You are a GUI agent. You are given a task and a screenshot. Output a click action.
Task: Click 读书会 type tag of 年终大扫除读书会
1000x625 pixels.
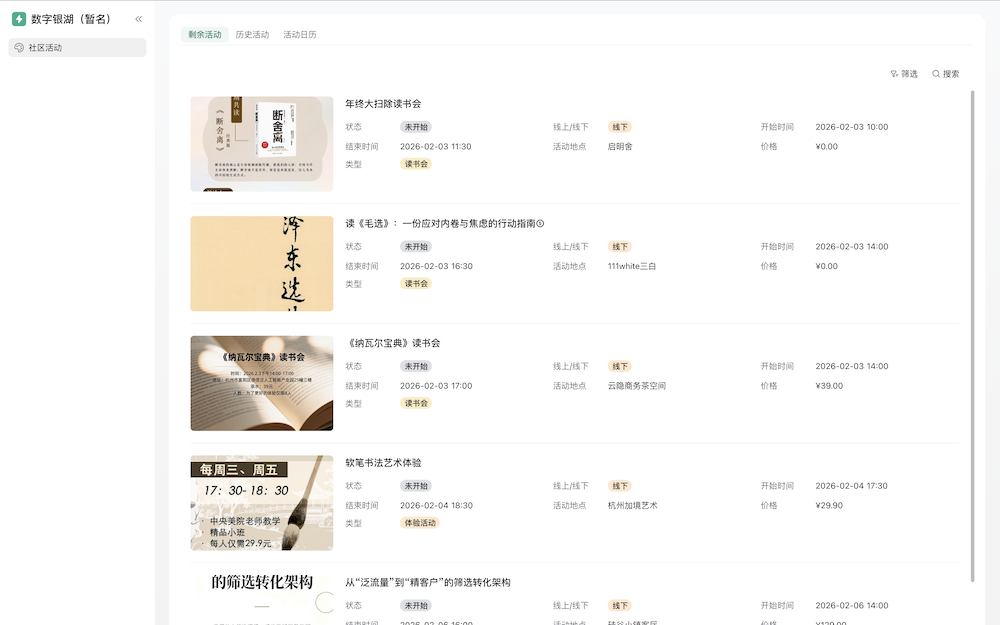pos(416,164)
